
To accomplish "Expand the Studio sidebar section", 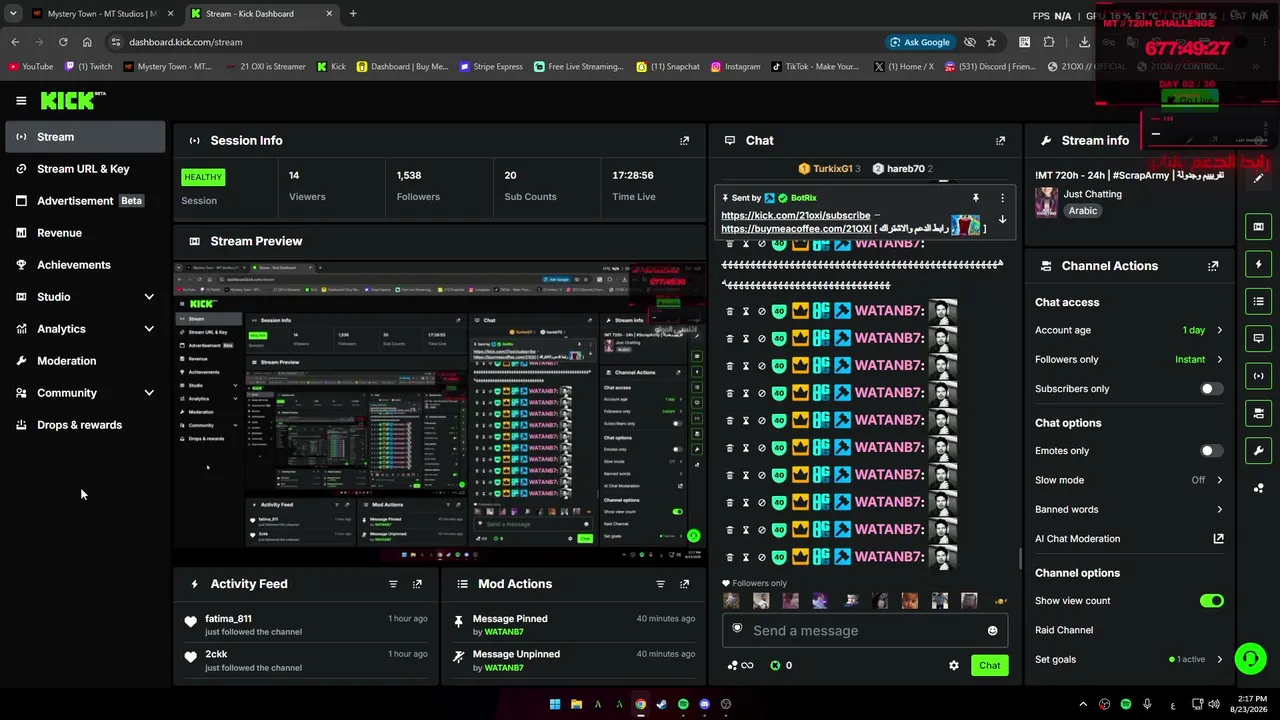I will [x=149, y=297].
